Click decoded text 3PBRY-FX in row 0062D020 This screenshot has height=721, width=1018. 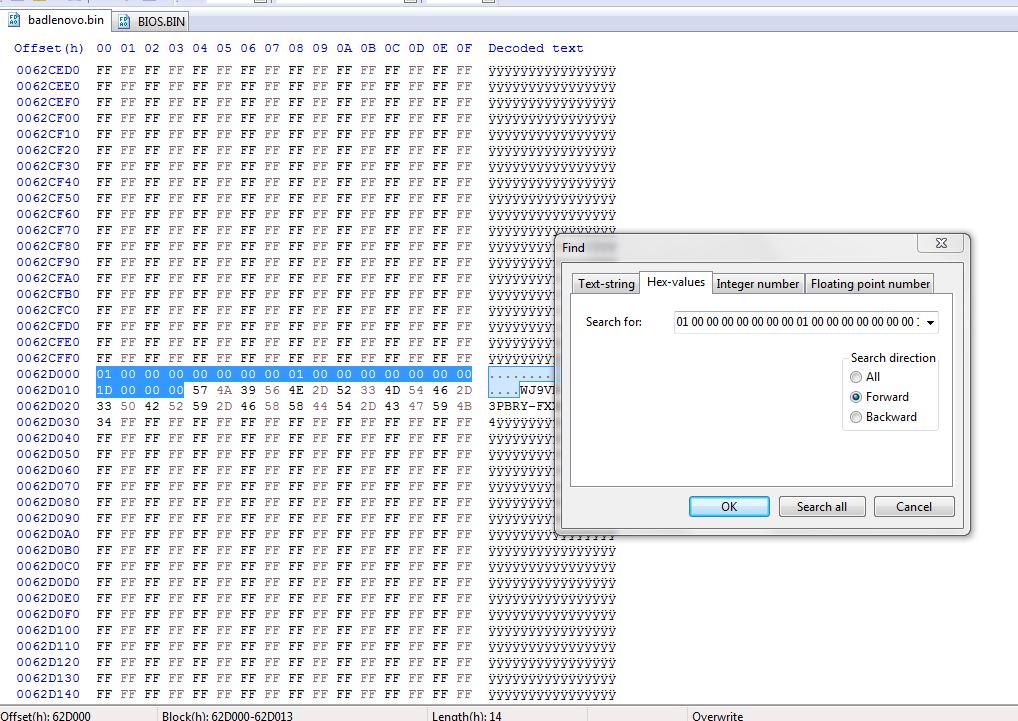(x=521, y=406)
